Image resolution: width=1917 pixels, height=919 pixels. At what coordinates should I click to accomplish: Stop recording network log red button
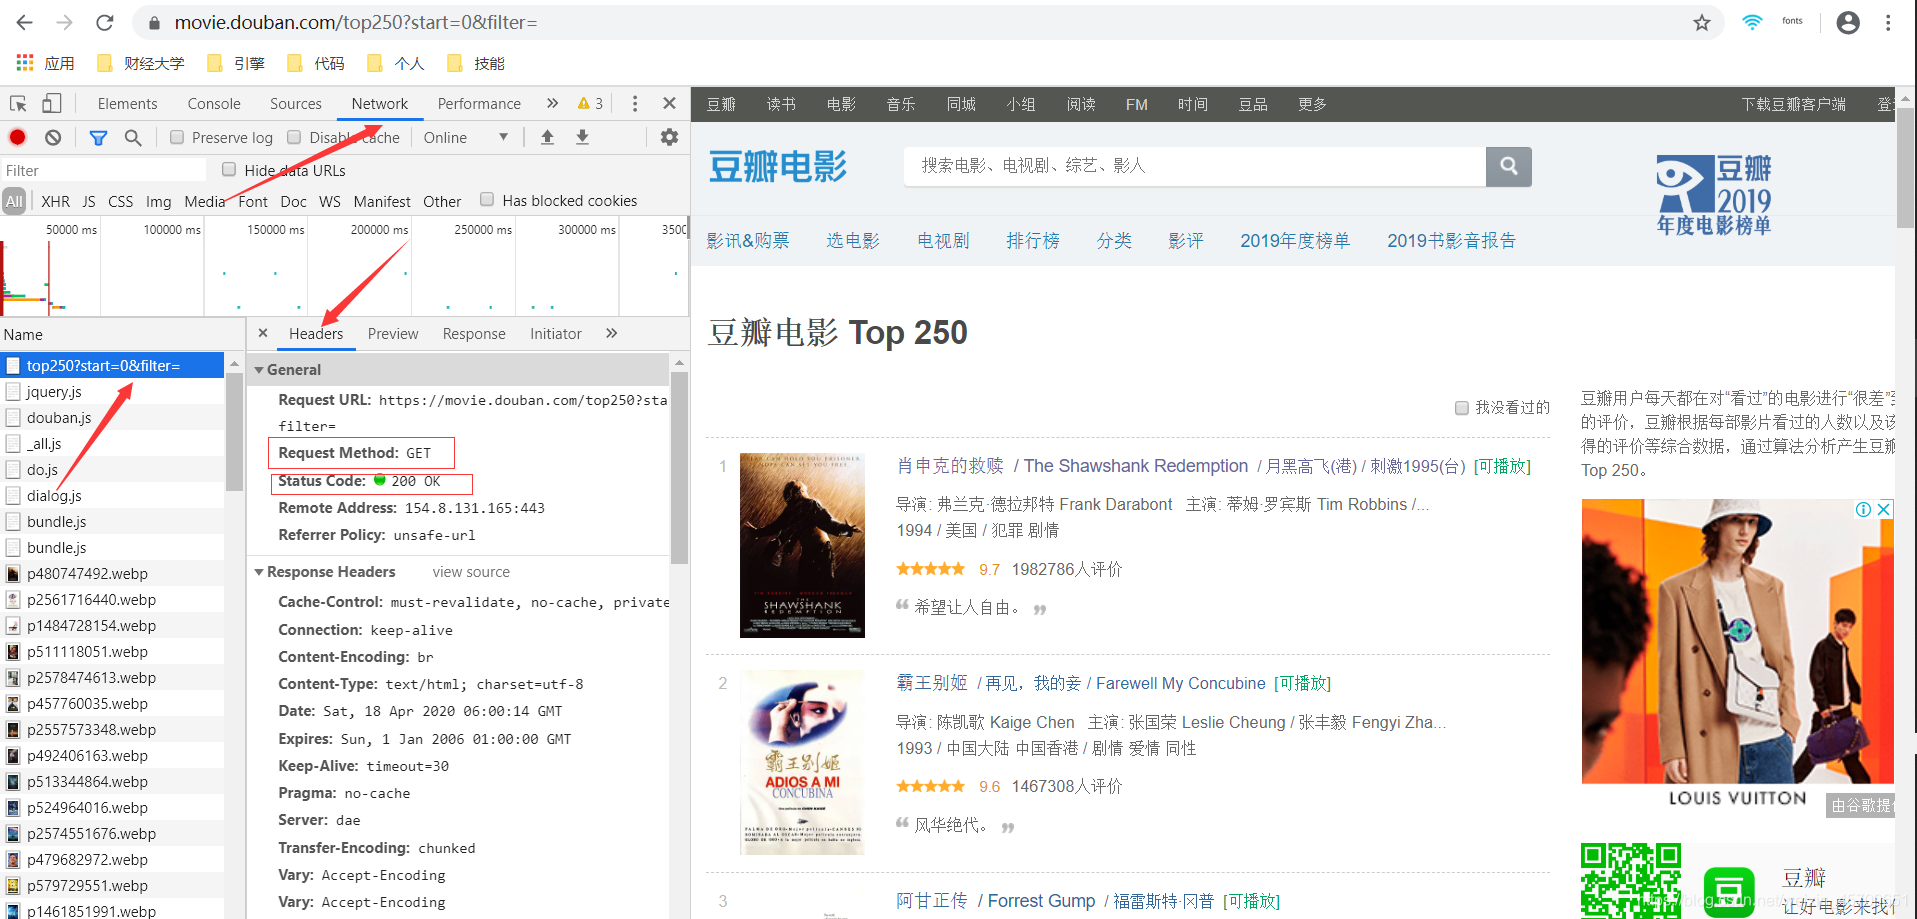coord(17,137)
